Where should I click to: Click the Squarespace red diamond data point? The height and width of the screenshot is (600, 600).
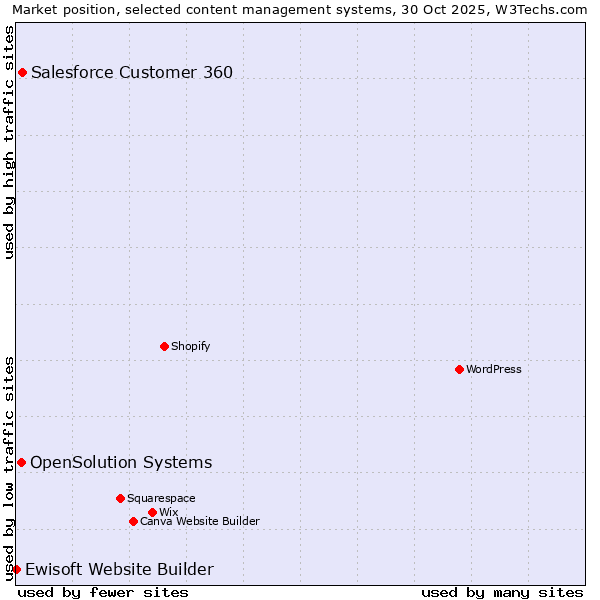[x=120, y=498]
